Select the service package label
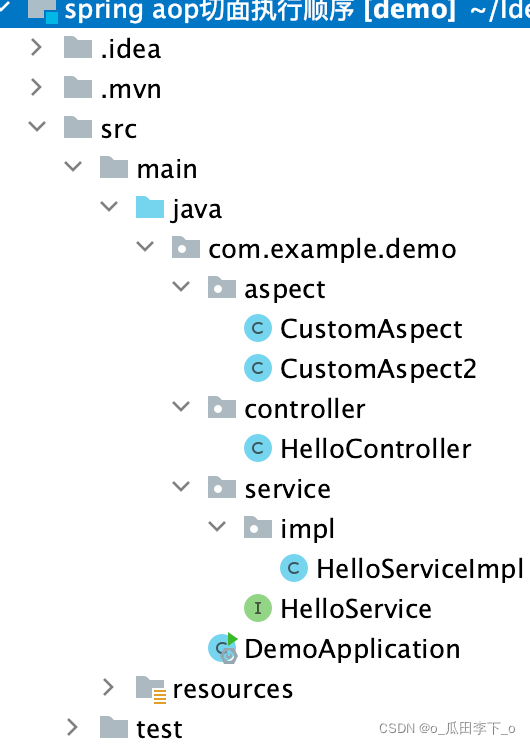 [x=288, y=489]
